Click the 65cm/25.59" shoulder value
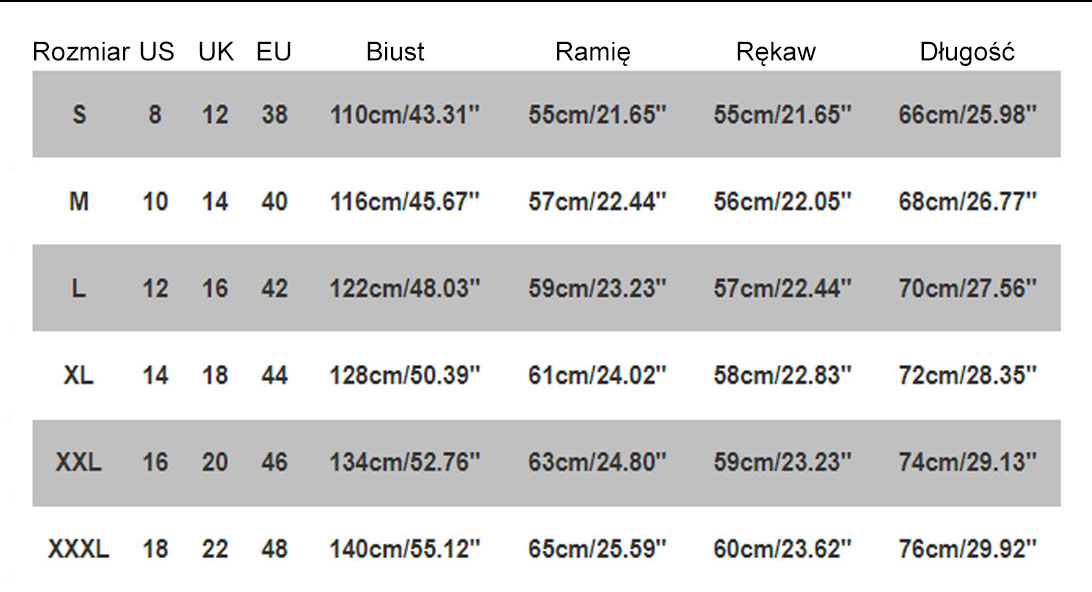 (x=597, y=549)
